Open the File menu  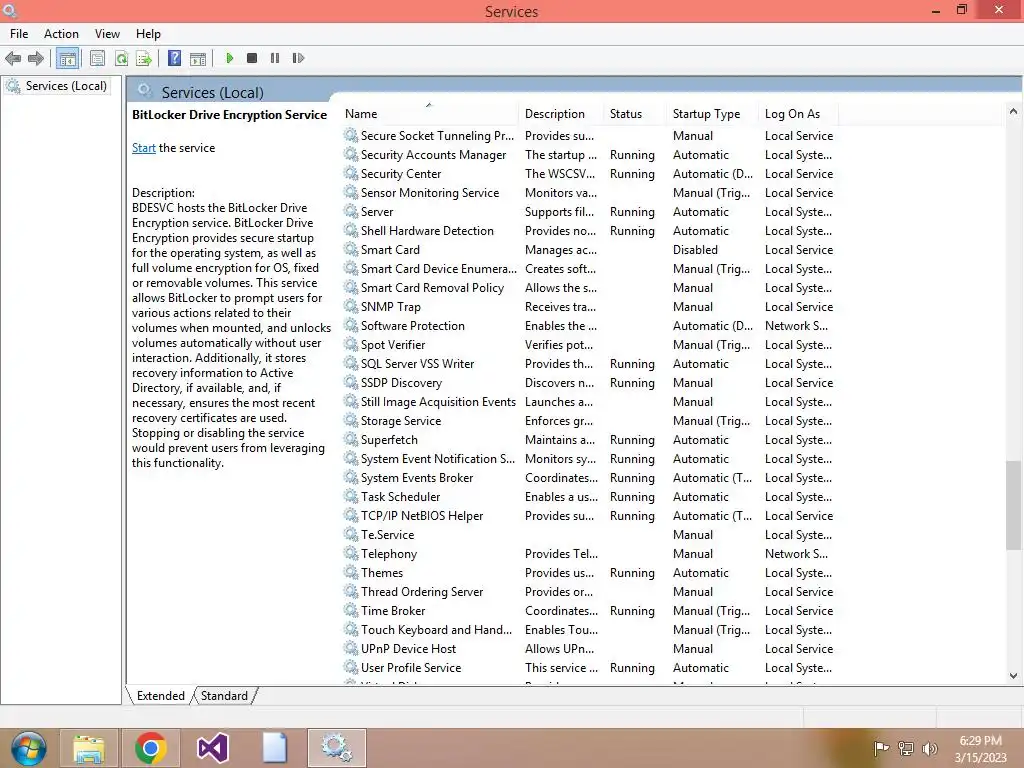(x=19, y=34)
